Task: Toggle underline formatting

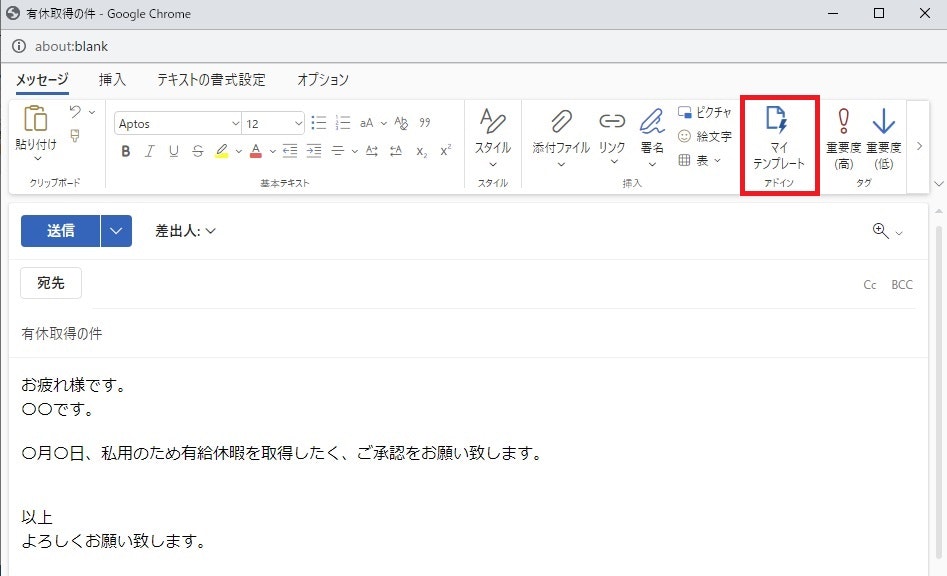Action: [x=174, y=152]
